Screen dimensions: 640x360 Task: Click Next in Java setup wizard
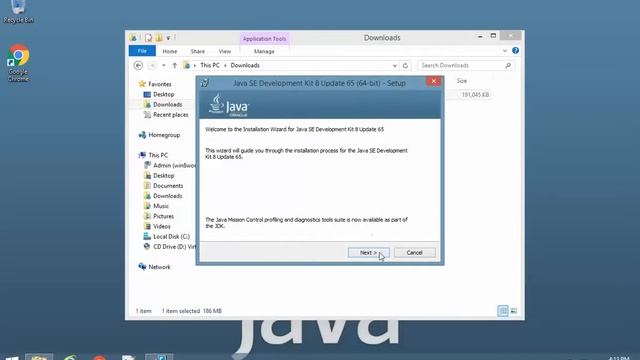tap(369, 253)
